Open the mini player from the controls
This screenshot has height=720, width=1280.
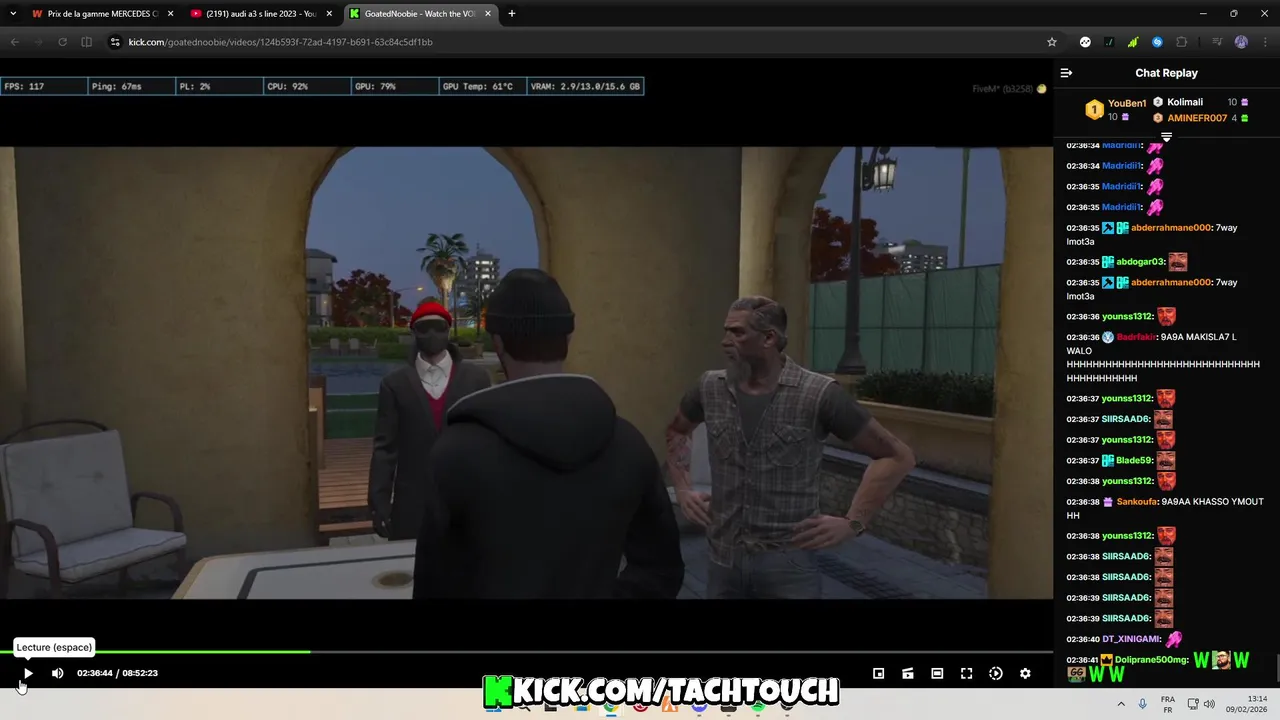click(x=878, y=673)
